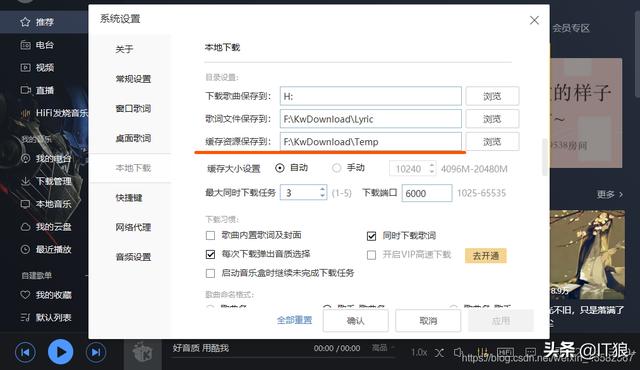Image resolution: width=640 pixels, height=370 pixels.
Task: Click 全部重置 reset link
Action: tap(294, 320)
